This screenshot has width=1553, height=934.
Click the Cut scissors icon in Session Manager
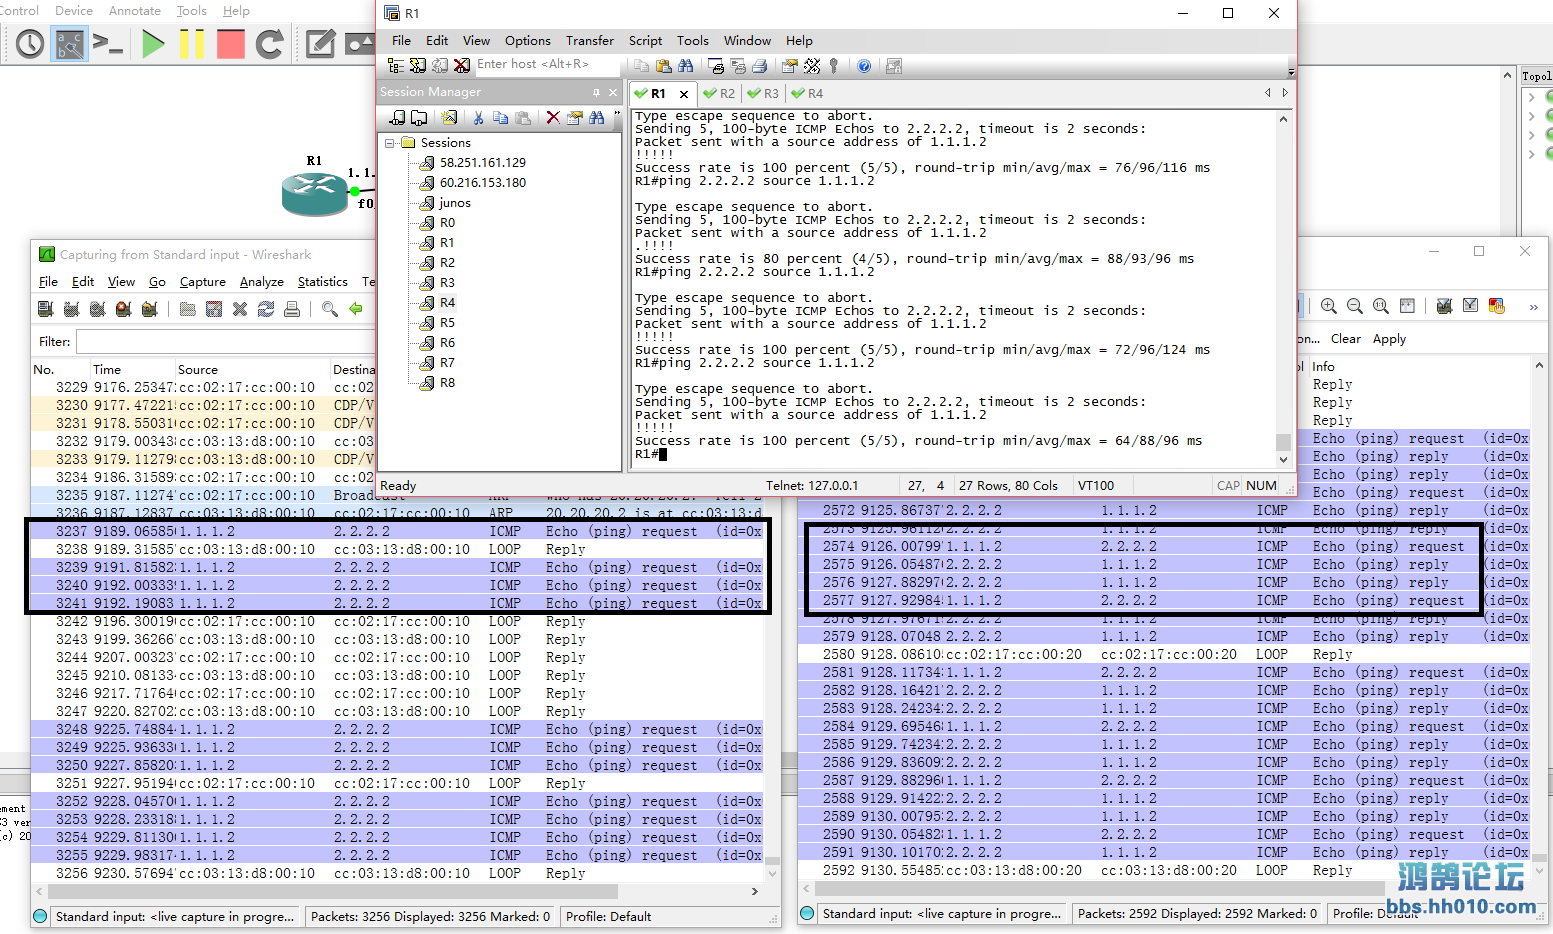478,117
